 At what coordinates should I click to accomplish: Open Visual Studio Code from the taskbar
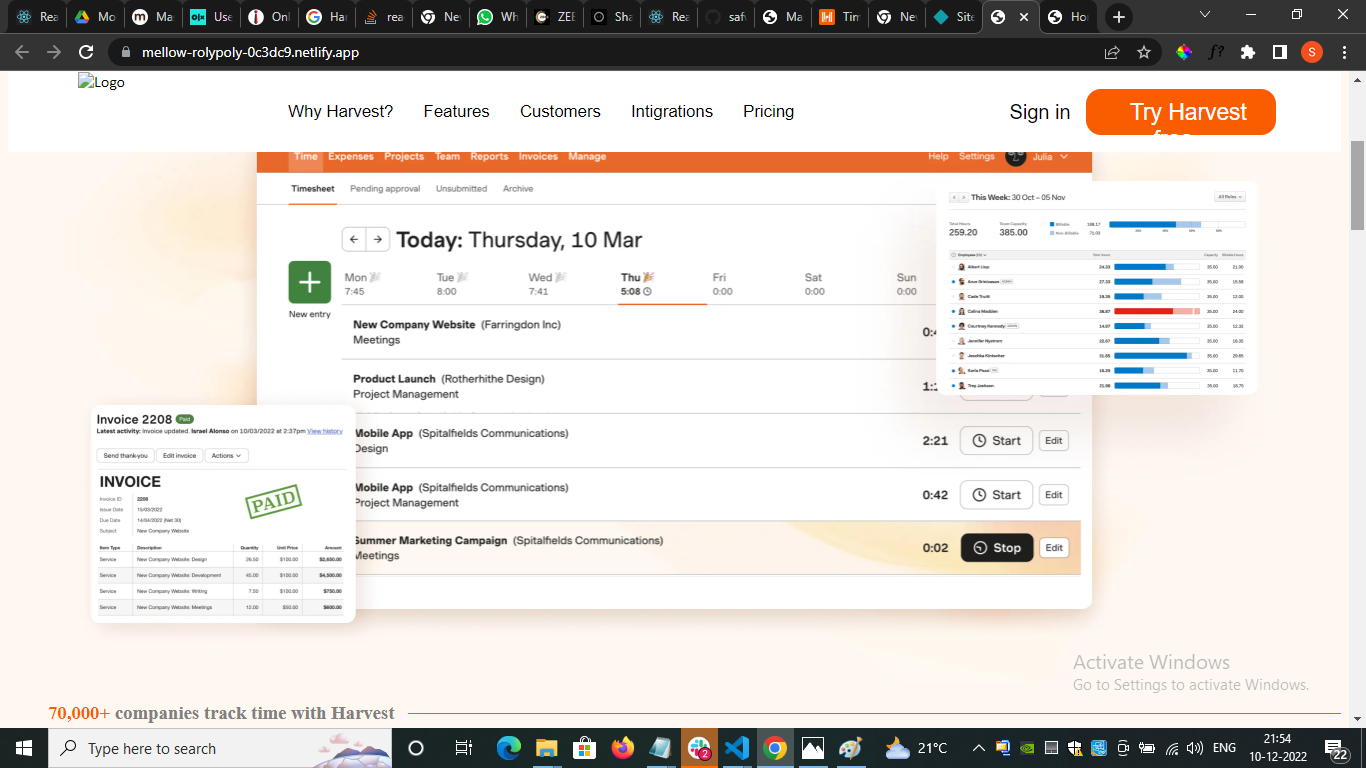(x=736, y=748)
